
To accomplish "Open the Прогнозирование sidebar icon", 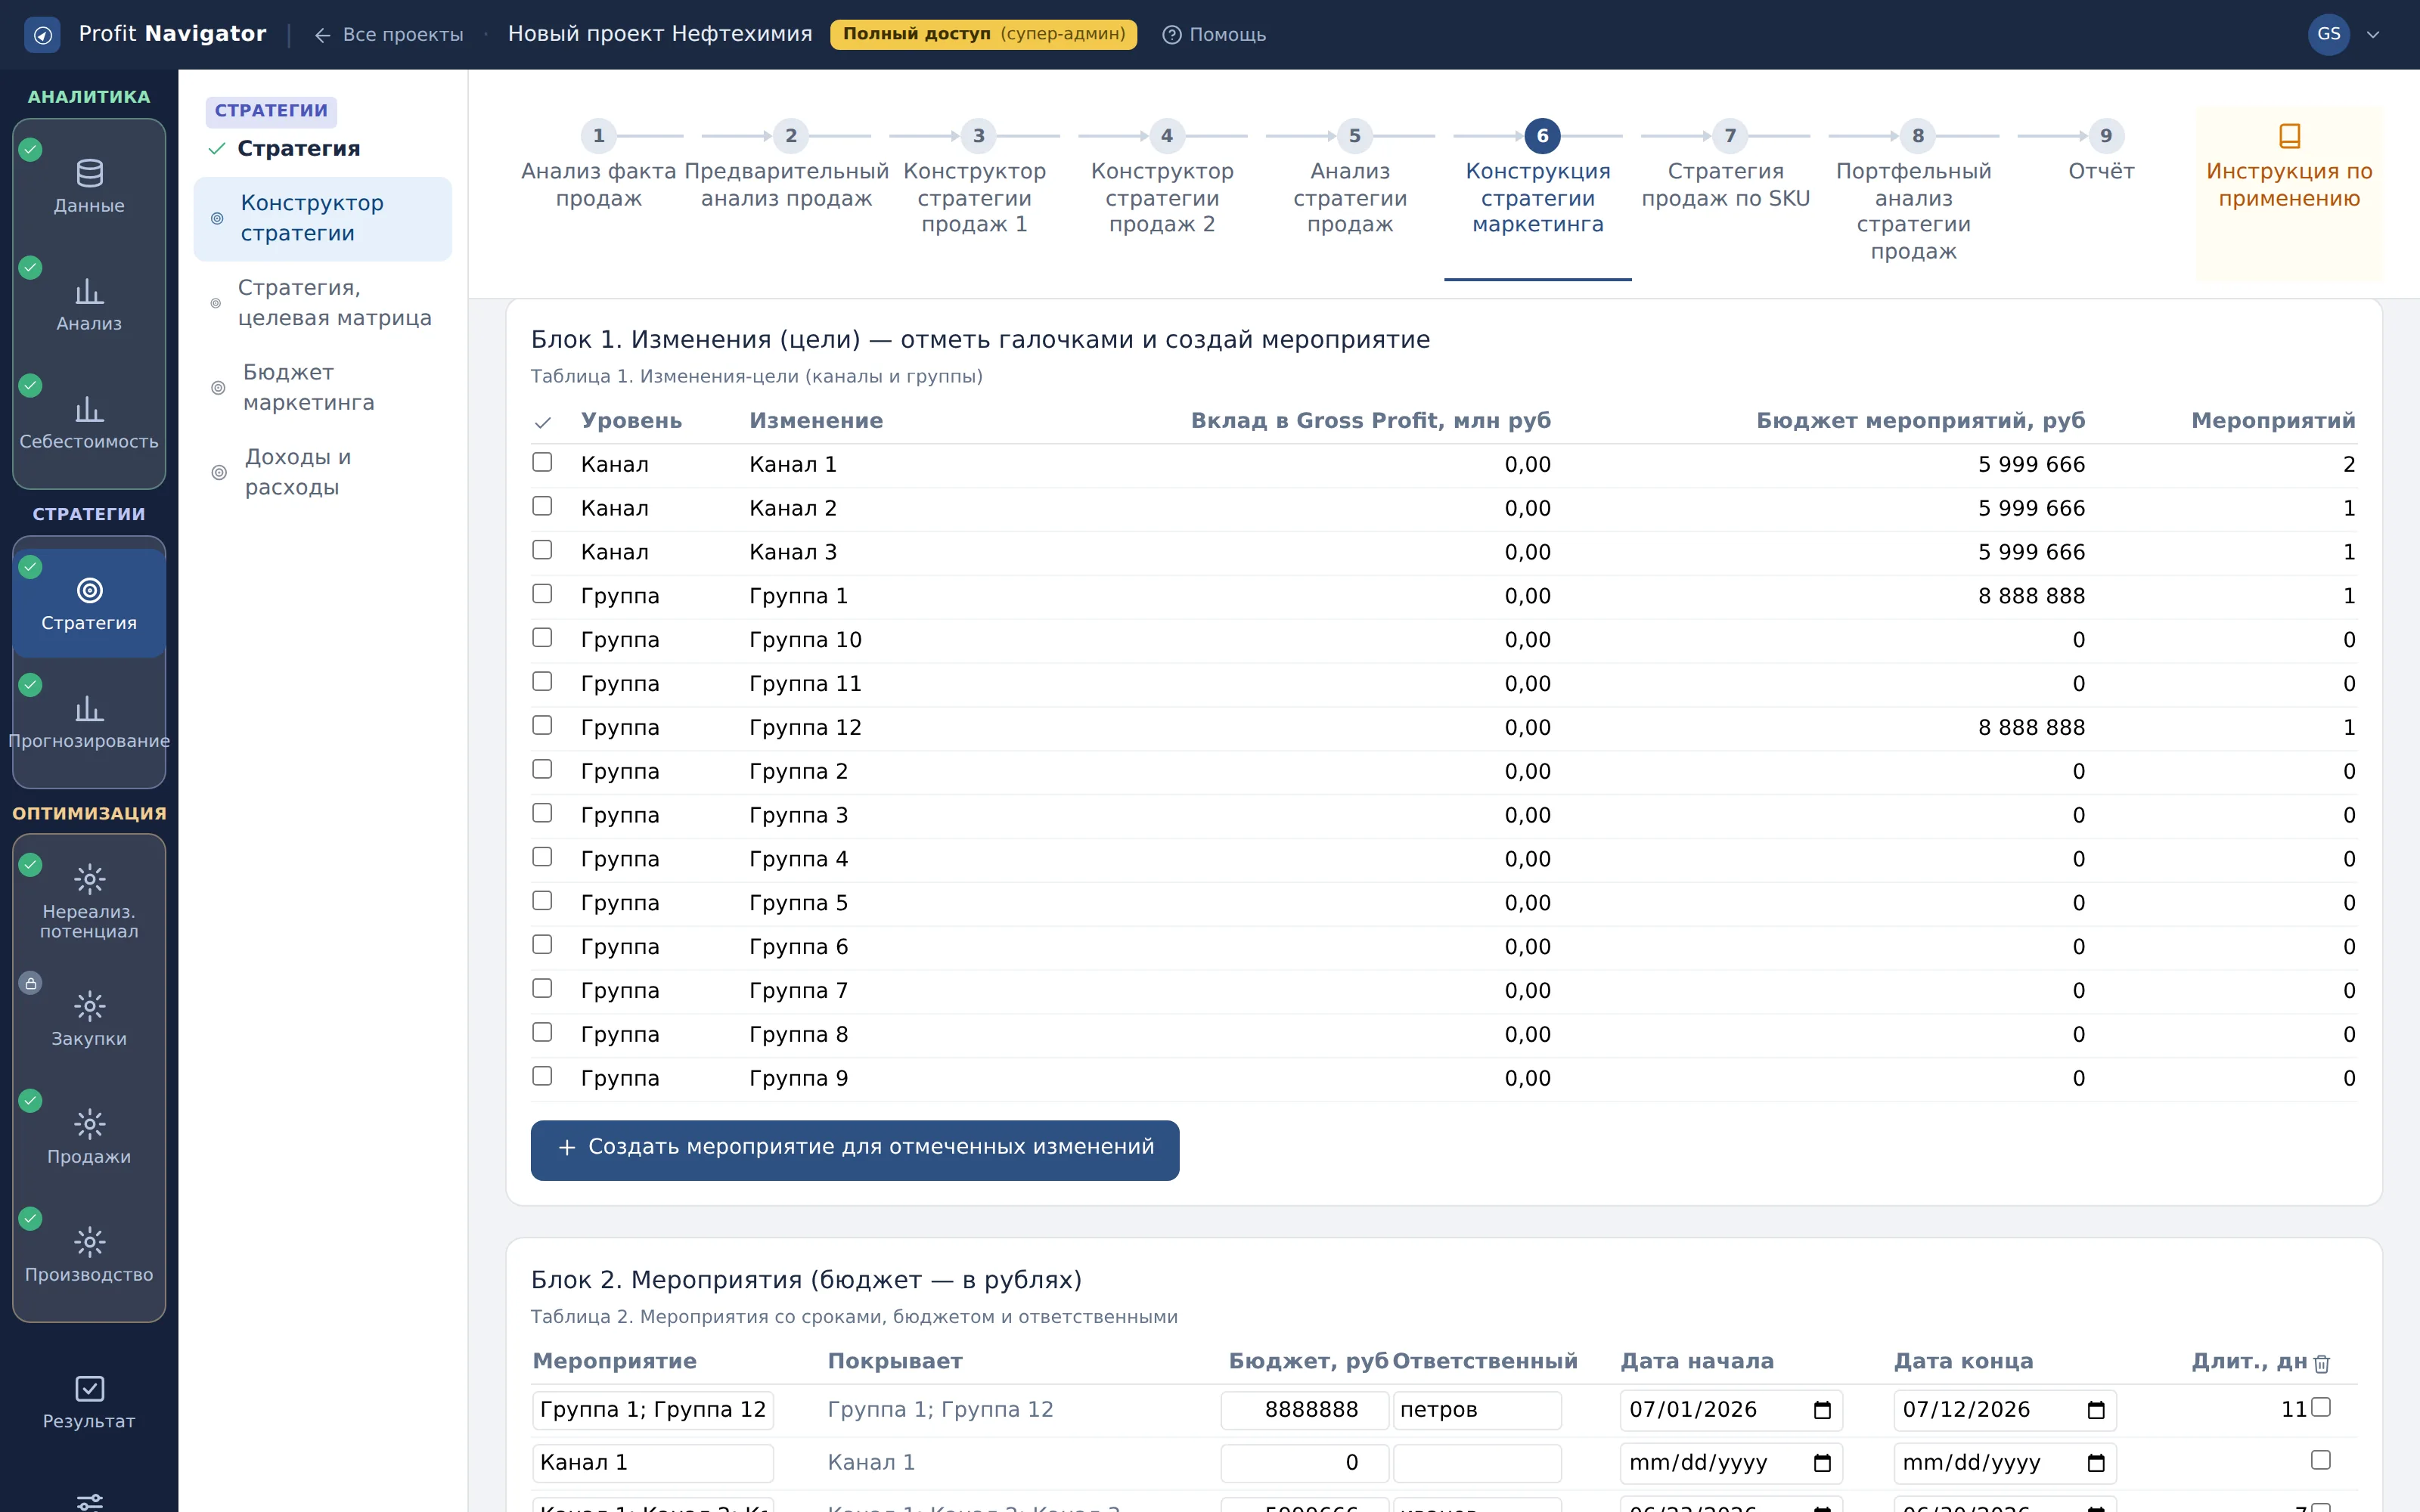I will (x=89, y=709).
